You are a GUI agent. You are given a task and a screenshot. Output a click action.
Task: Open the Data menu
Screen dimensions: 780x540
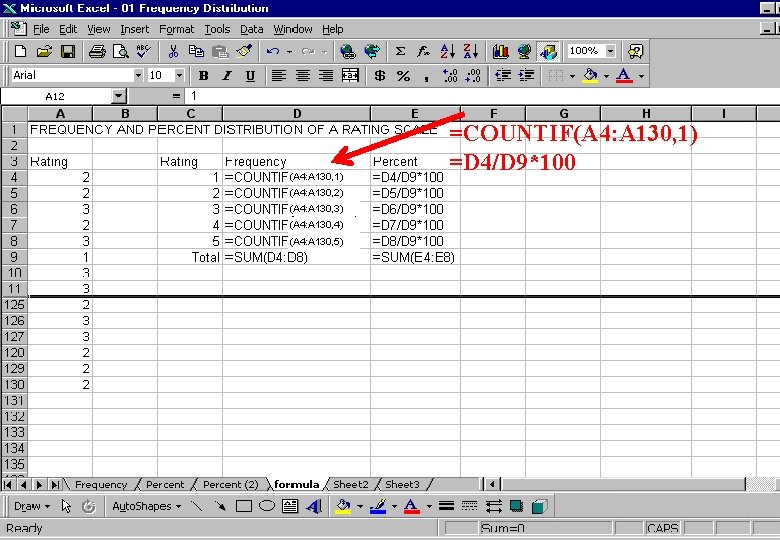(251, 29)
